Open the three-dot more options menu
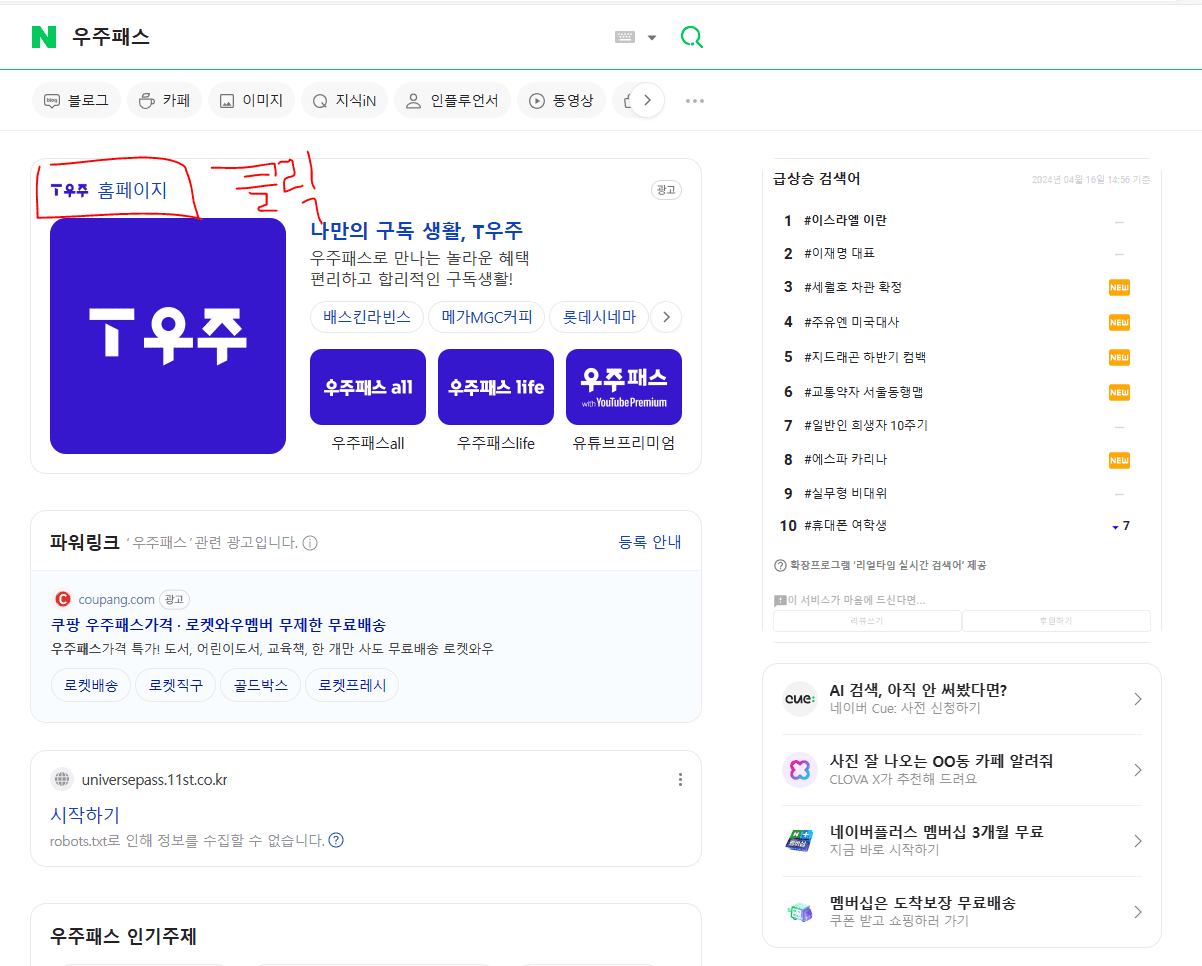 click(x=695, y=100)
